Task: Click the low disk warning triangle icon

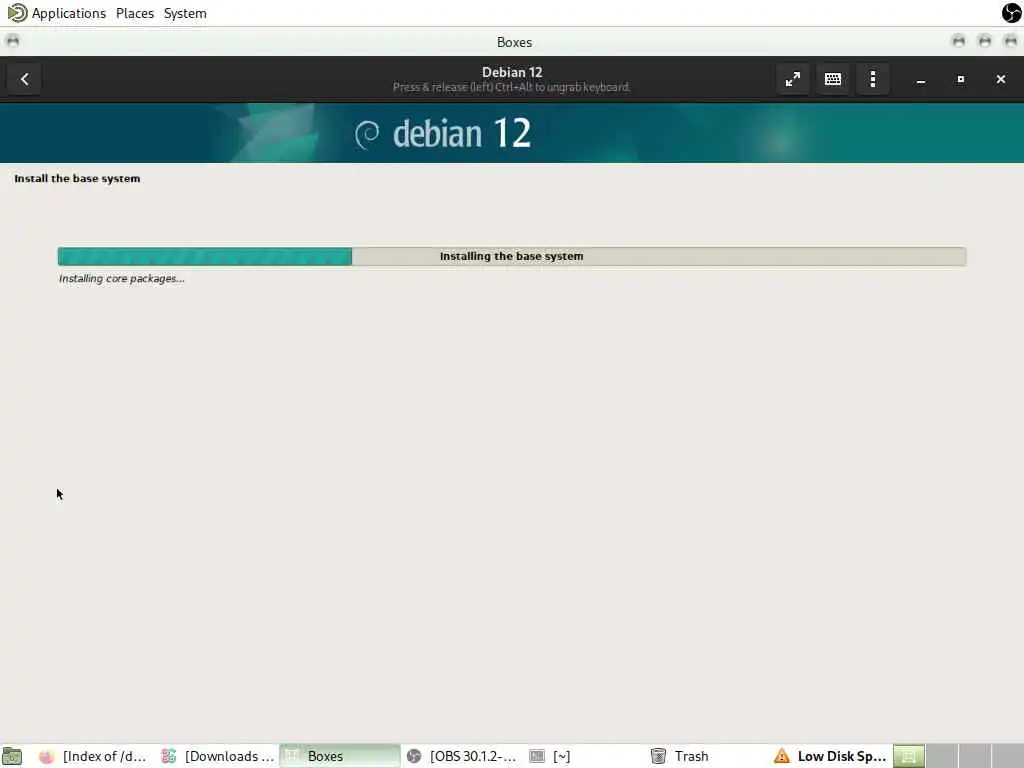Action: point(782,756)
